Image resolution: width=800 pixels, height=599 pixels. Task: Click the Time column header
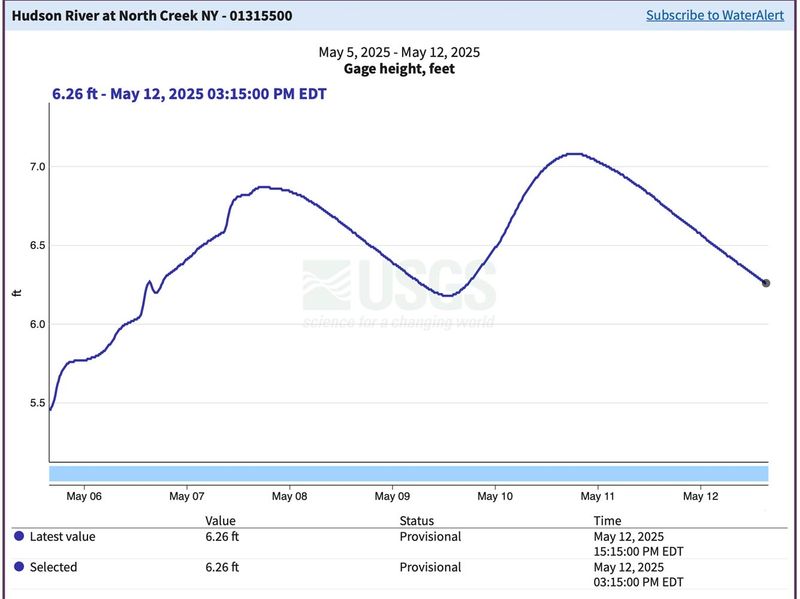pos(607,520)
